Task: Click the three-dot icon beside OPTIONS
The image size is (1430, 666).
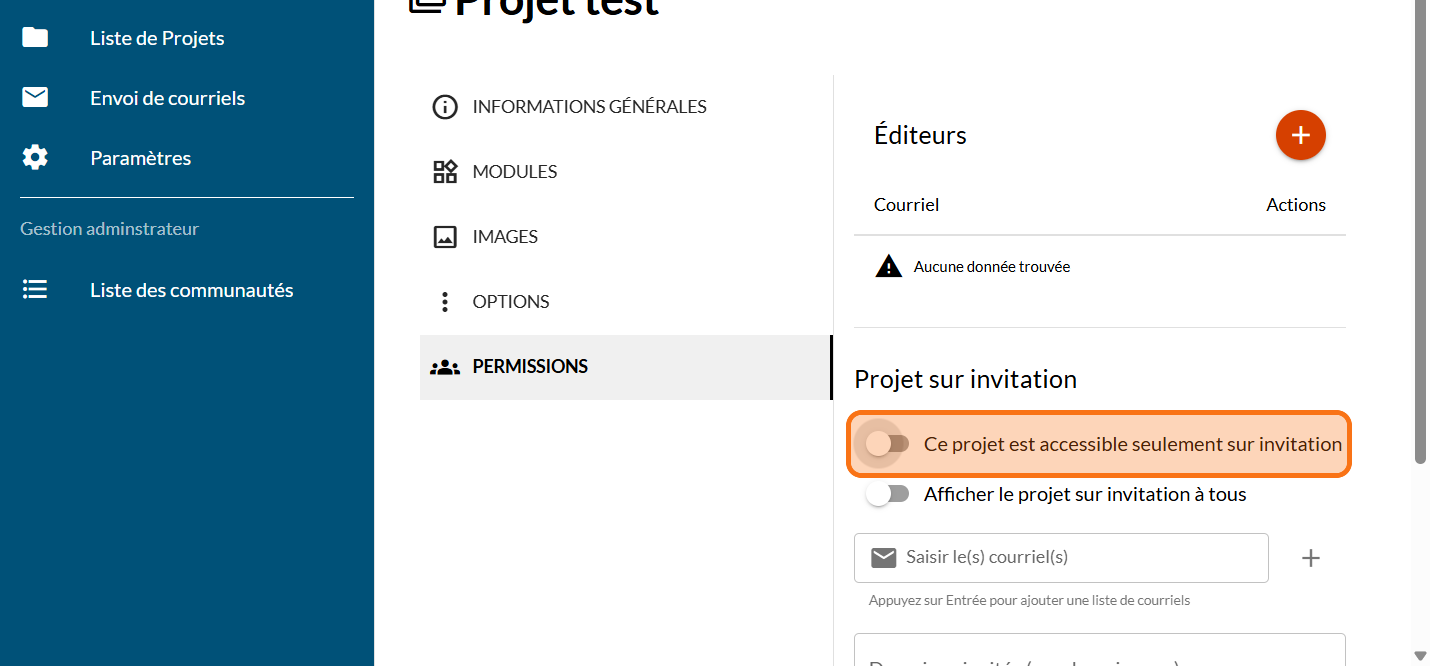Action: tap(444, 302)
